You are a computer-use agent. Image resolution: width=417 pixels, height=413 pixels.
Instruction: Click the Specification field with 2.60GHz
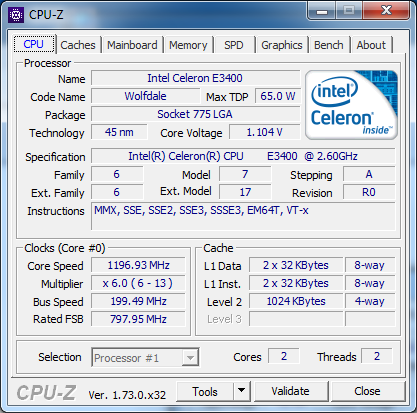243,156
